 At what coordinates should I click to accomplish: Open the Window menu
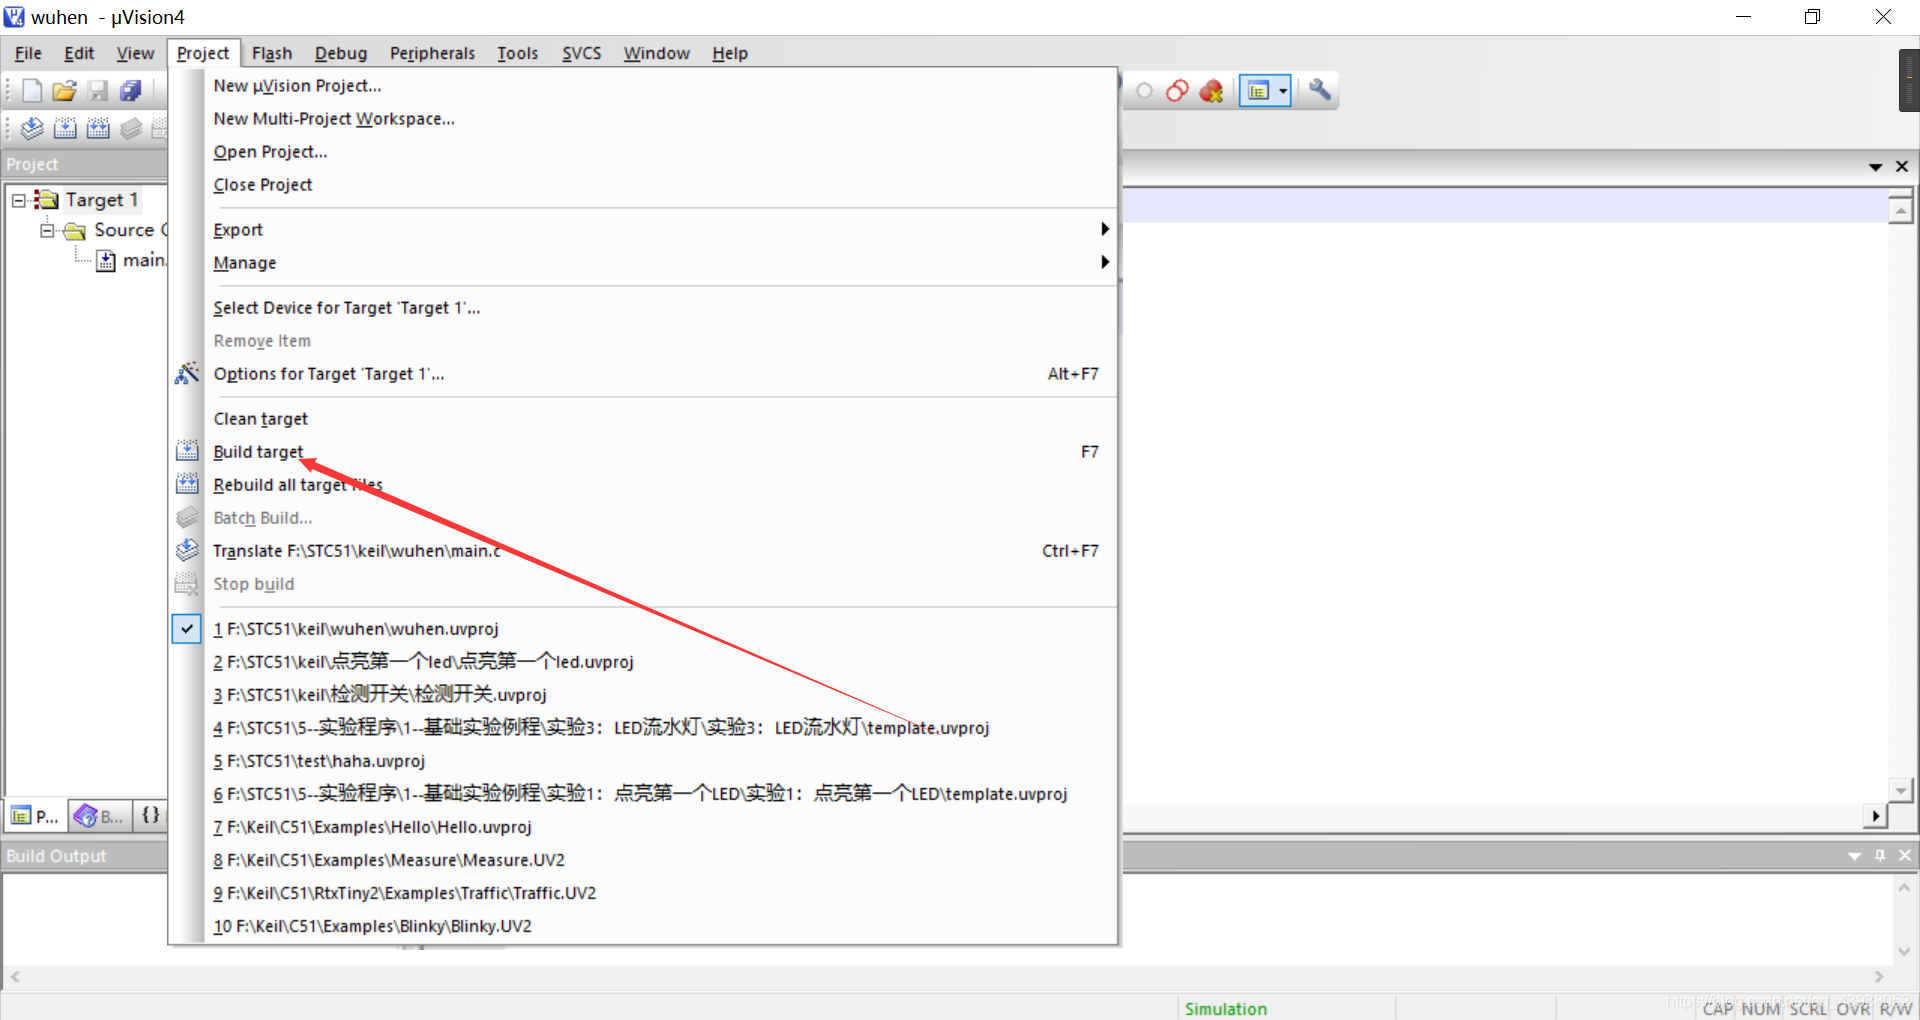(657, 53)
